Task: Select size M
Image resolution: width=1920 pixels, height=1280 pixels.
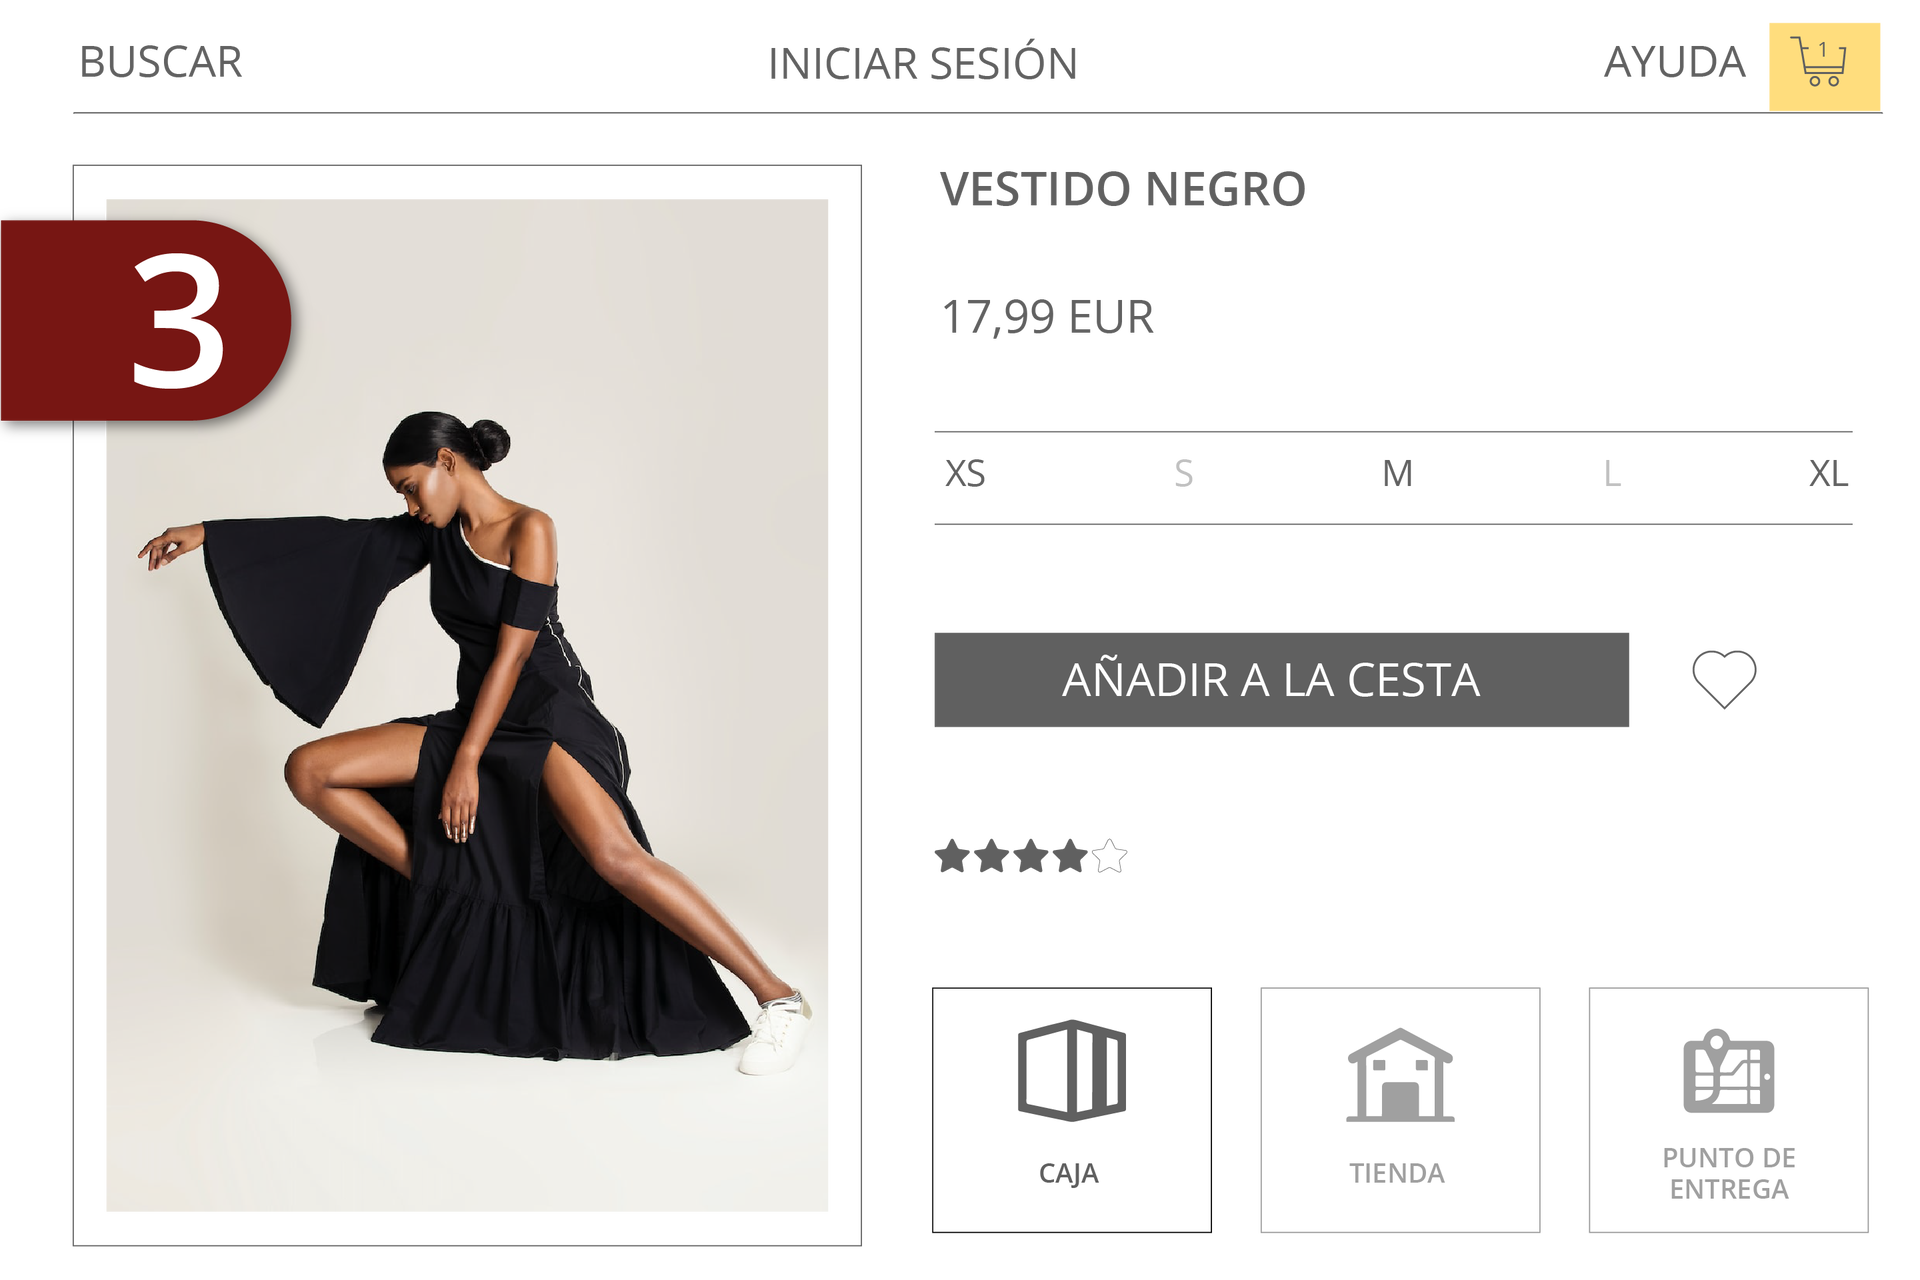Action: pyautogui.click(x=1397, y=474)
